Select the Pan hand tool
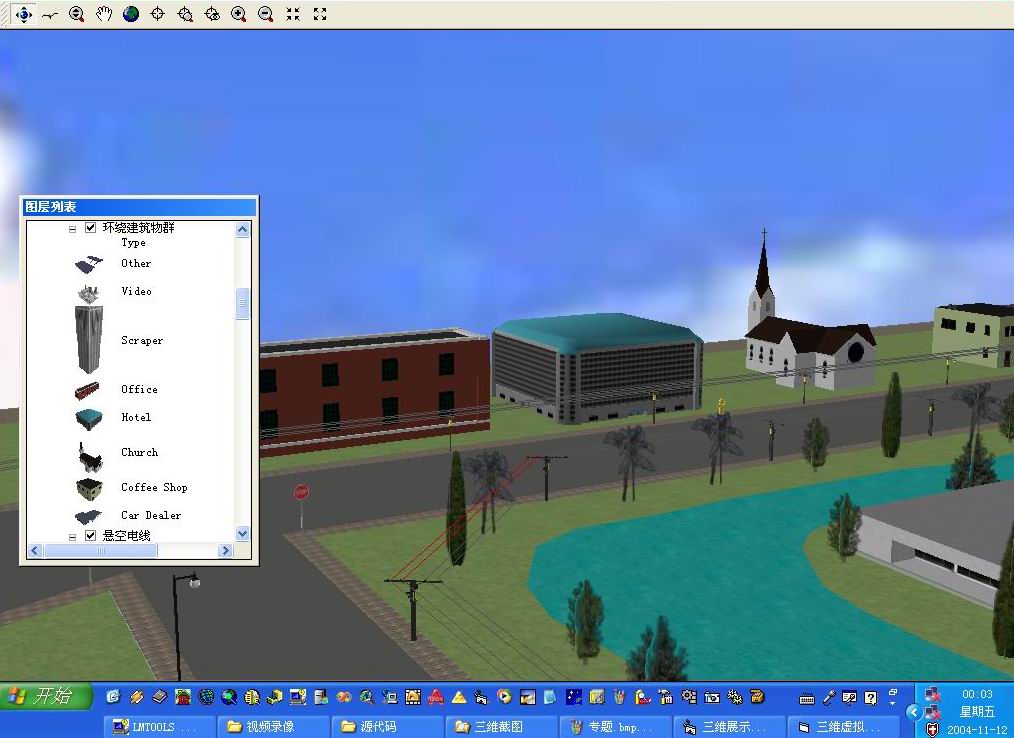The image size is (1014, 738). [x=103, y=14]
